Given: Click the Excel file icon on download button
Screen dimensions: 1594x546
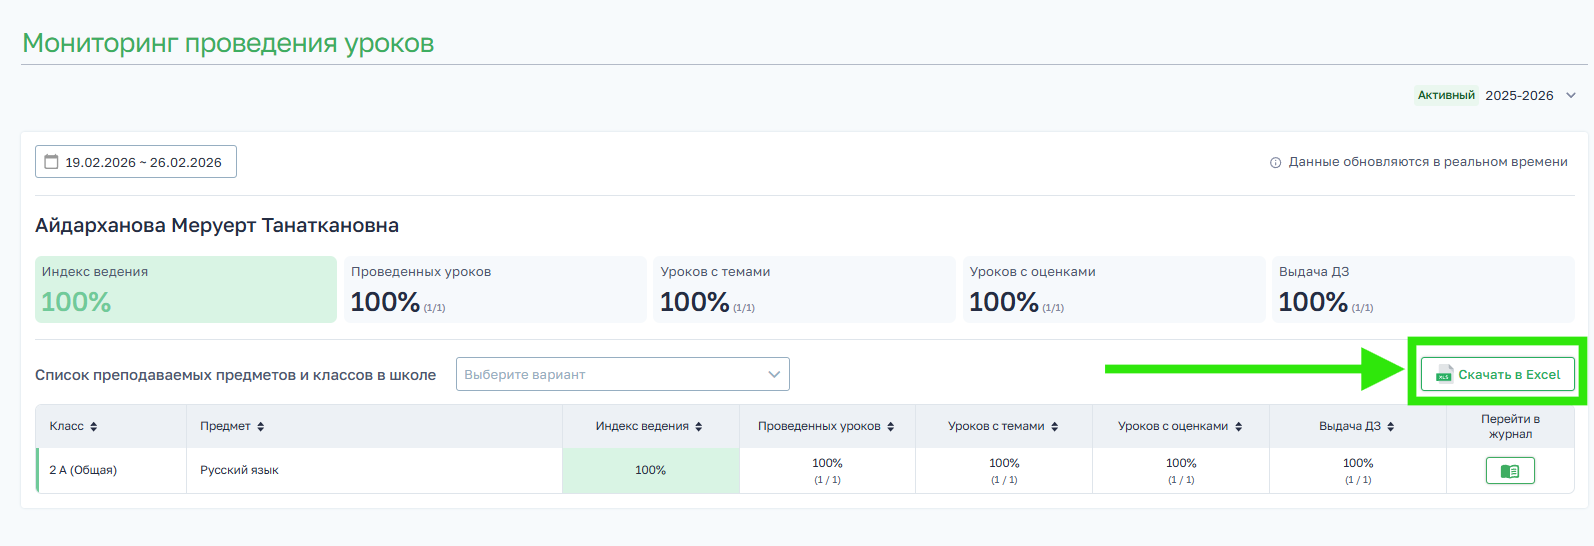Looking at the screenshot, I should (x=1444, y=375).
